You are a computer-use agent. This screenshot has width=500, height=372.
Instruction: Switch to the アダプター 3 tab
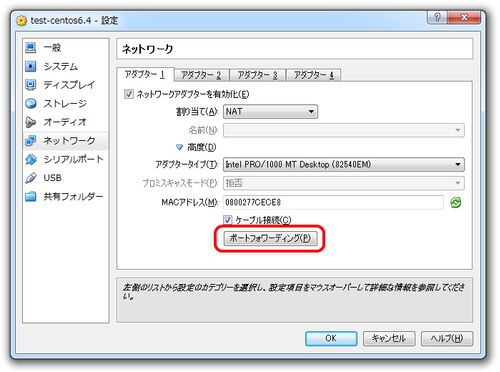[258, 75]
